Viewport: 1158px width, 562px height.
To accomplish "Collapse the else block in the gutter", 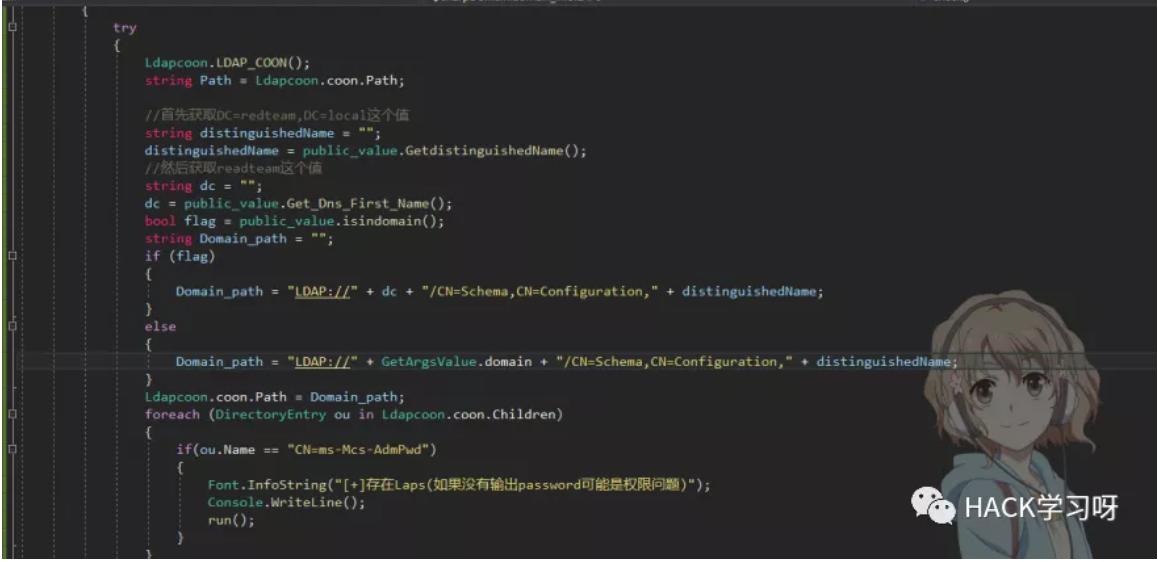I will click(12, 326).
